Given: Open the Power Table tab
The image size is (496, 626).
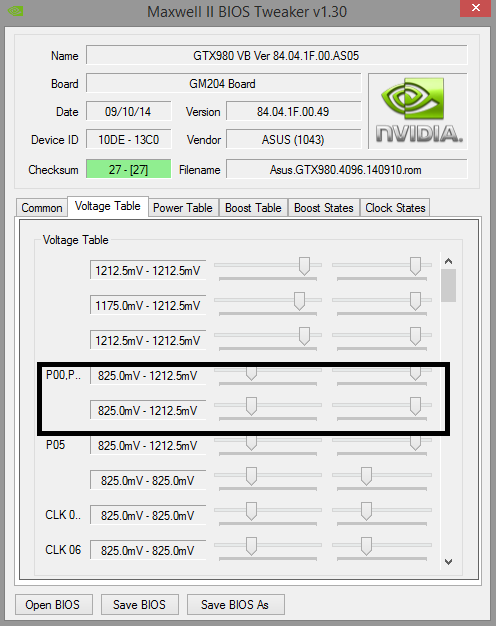Looking at the screenshot, I should point(183,208).
